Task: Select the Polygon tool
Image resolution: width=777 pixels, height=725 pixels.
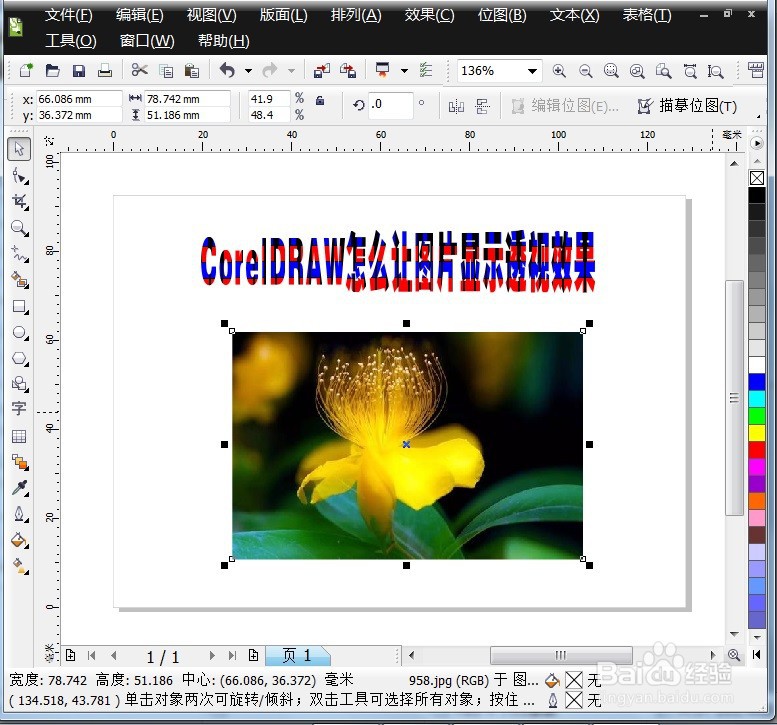Action: click(20, 358)
